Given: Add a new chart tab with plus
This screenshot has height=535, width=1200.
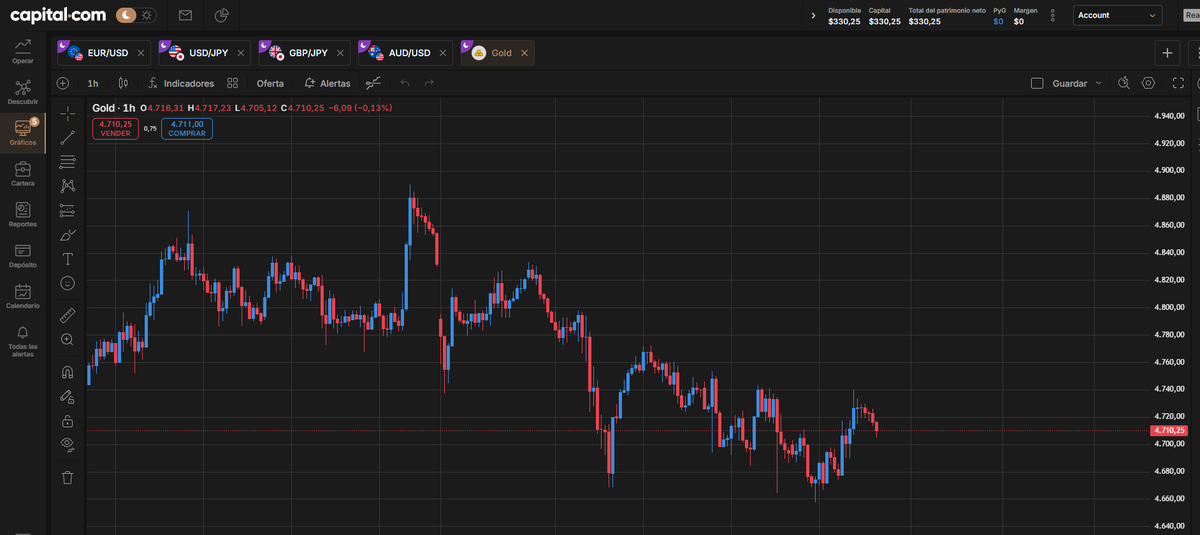Looking at the screenshot, I should [x=1167, y=52].
